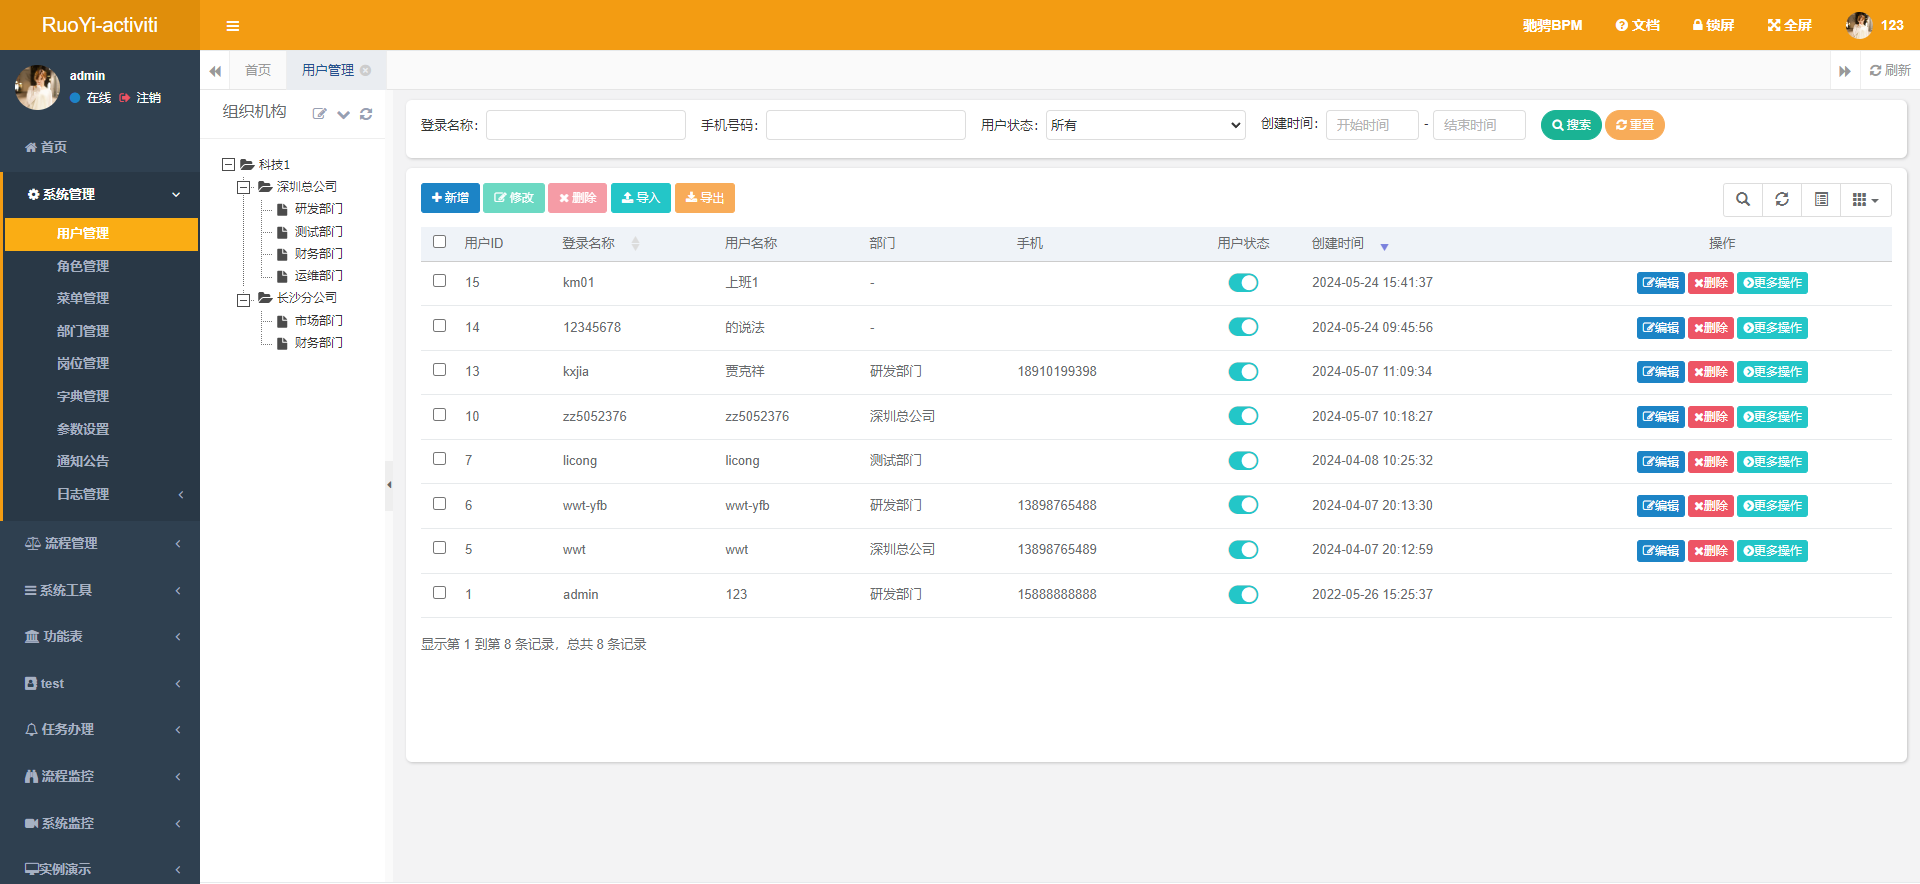Open the columns grid dropdown in toolbar
Image resolution: width=1920 pixels, height=884 pixels.
coord(1865,199)
